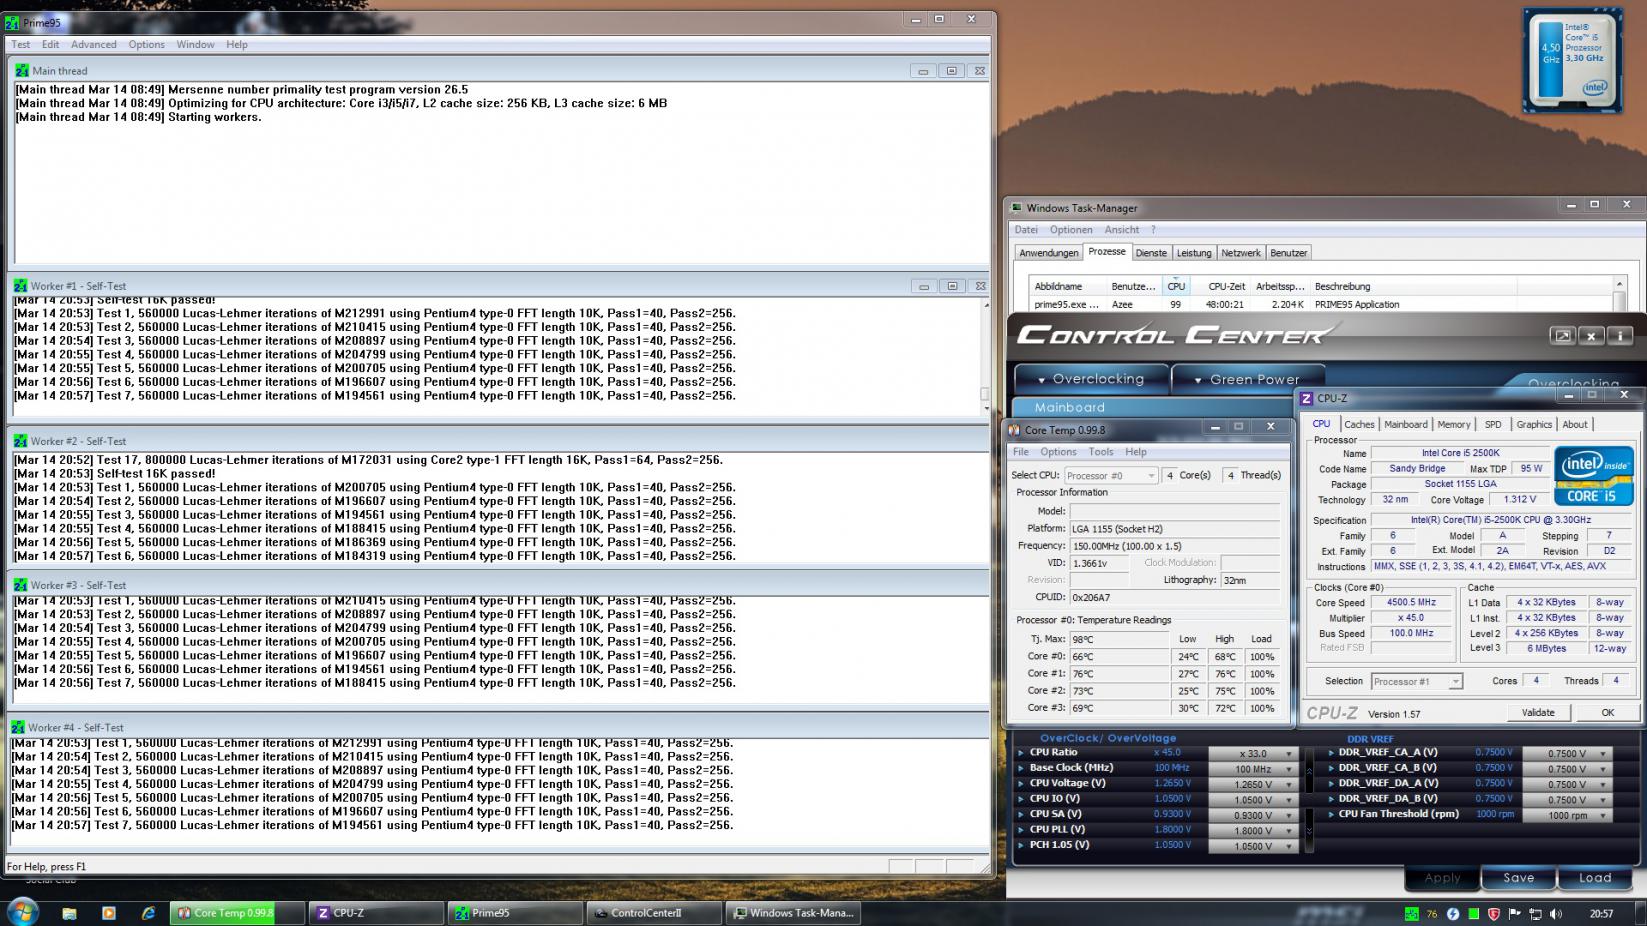This screenshot has height=926, width=1647.
Task: Click the red shield security tray icon
Action: [x=1494, y=914]
